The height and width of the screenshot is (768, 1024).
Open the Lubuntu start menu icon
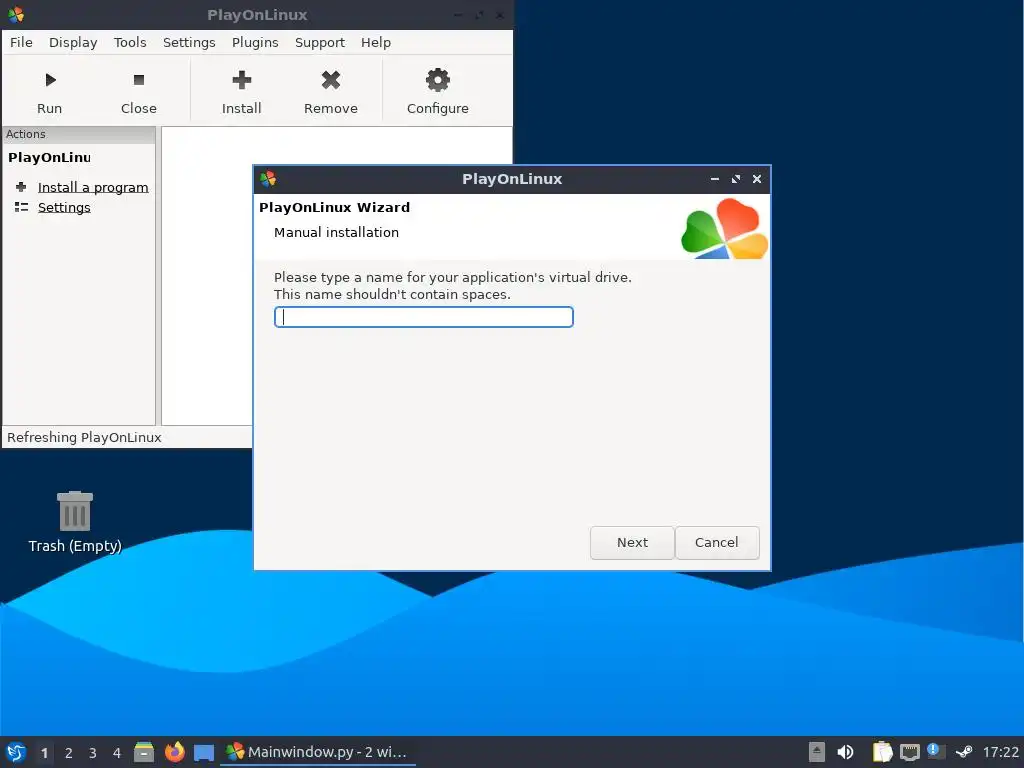tap(16, 752)
